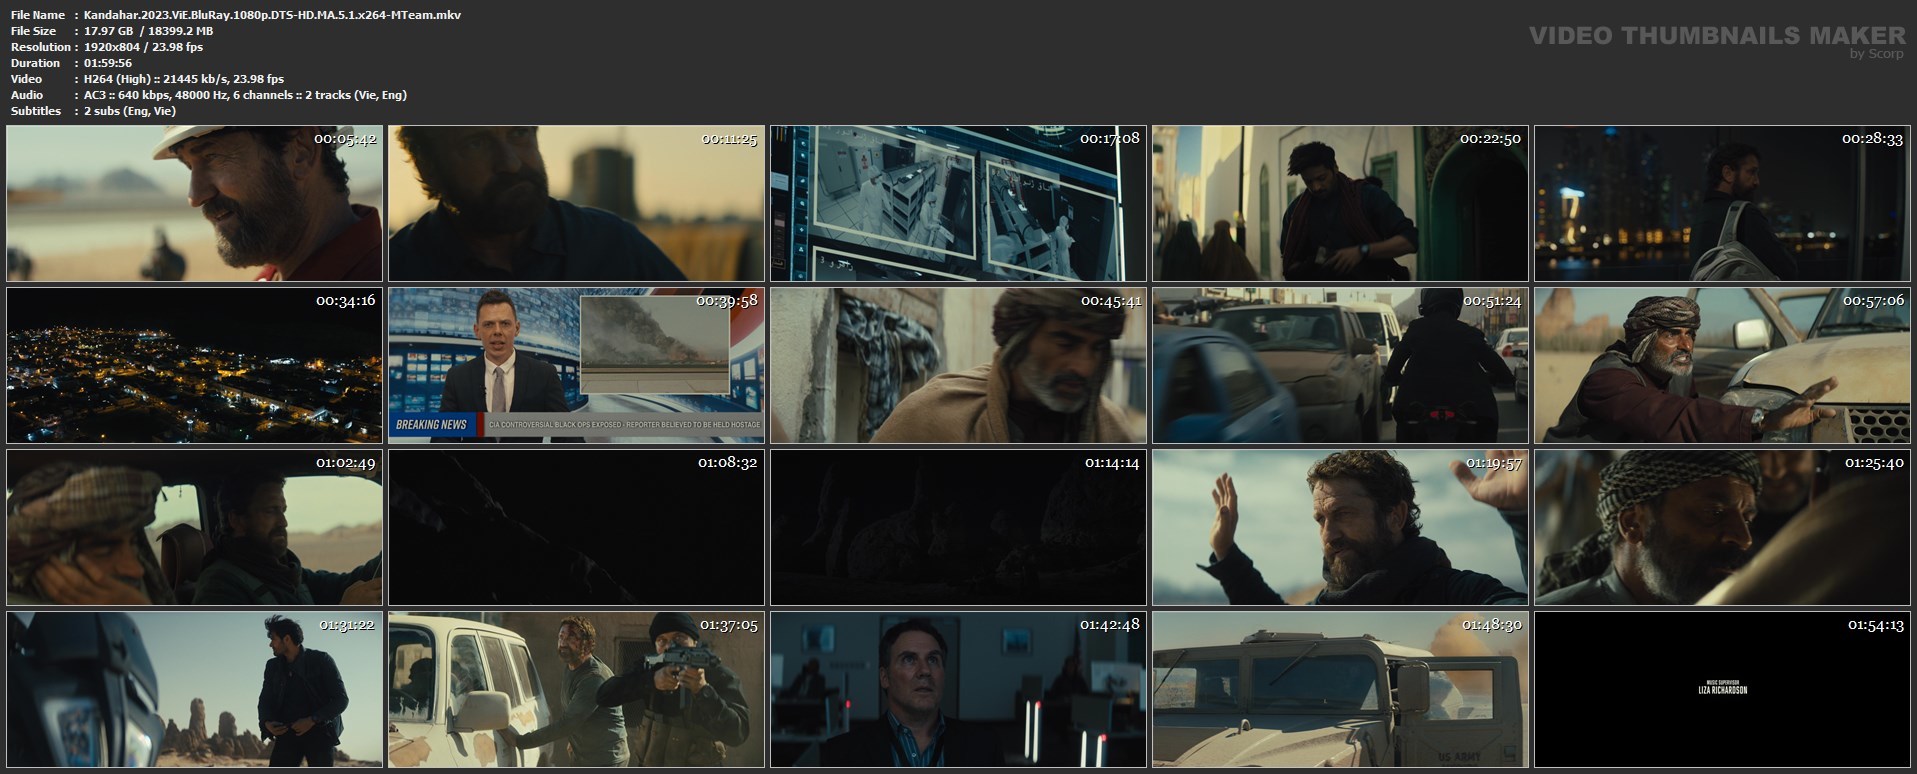Screen dimensions: 1917x774
Task: Open the thumbnail at timestamp 00:57:06
Action: (1722, 366)
